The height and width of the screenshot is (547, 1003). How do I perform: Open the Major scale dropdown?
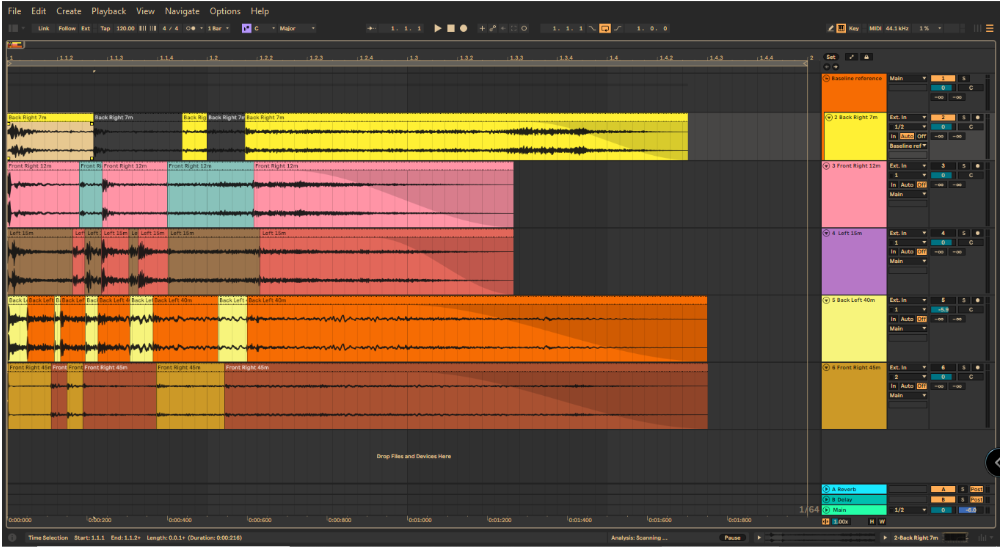pyautogui.click(x=292, y=28)
